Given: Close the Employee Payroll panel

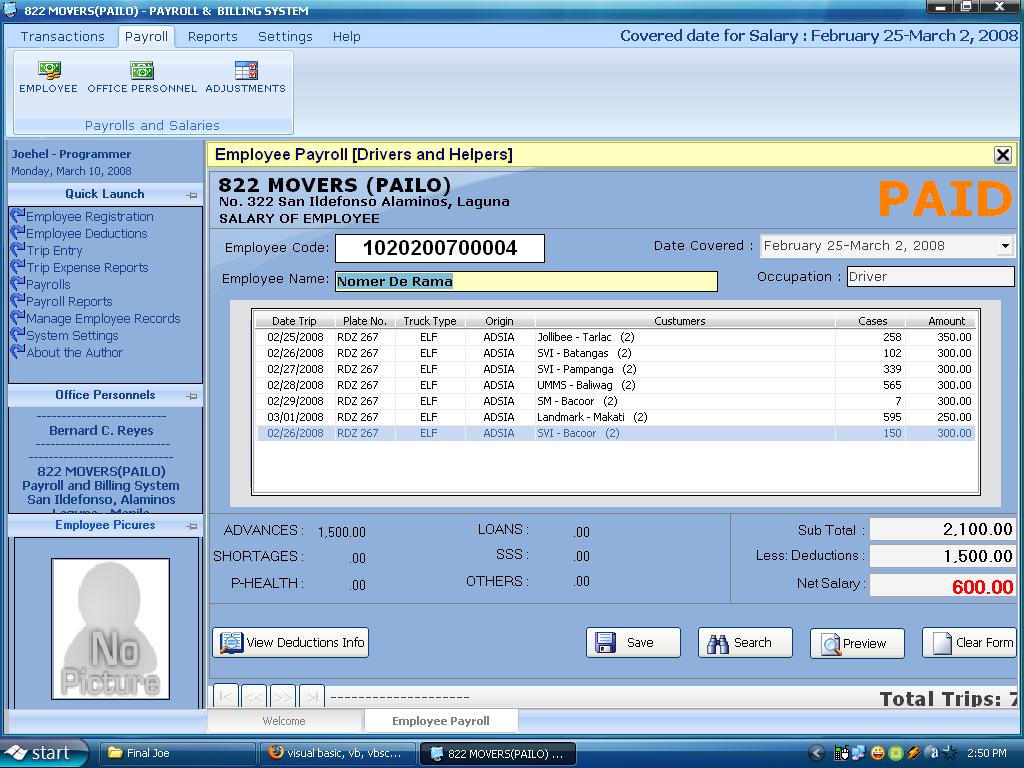Looking at the screenshot, I should [x=1002, y=154].
